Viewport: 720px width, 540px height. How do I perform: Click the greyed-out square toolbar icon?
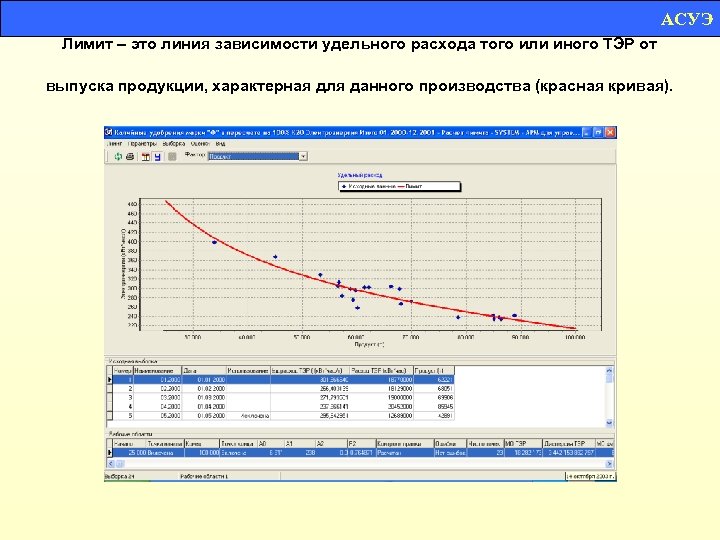[x=172, y=157]
